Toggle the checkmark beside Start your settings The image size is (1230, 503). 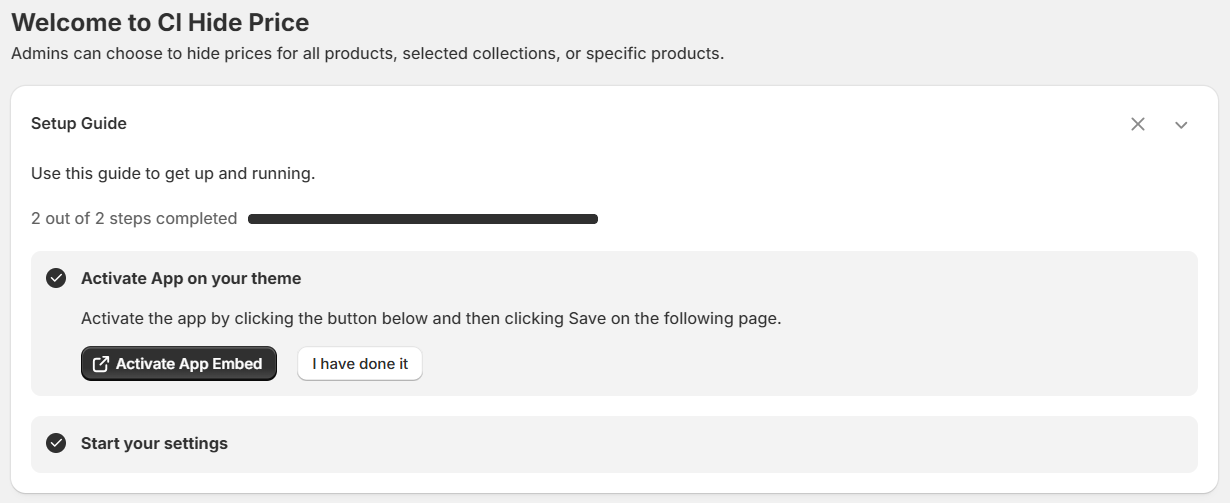point(56,443)
